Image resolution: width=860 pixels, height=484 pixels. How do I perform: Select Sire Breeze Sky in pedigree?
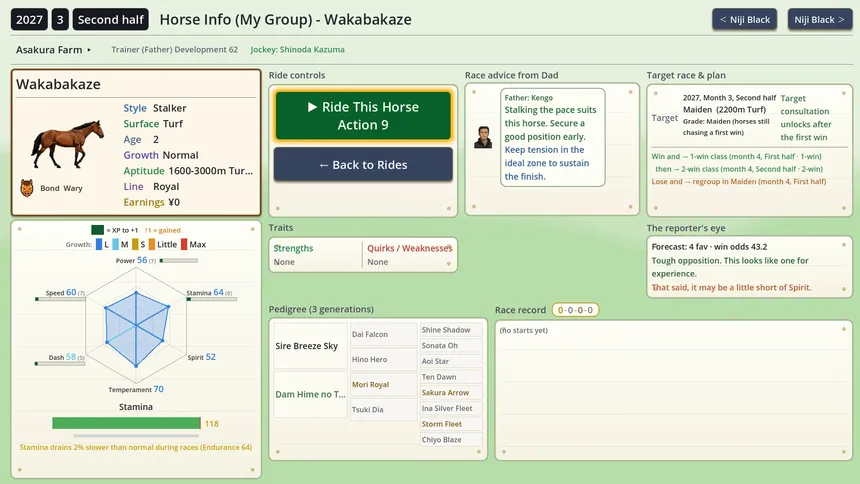coord(310,346)
